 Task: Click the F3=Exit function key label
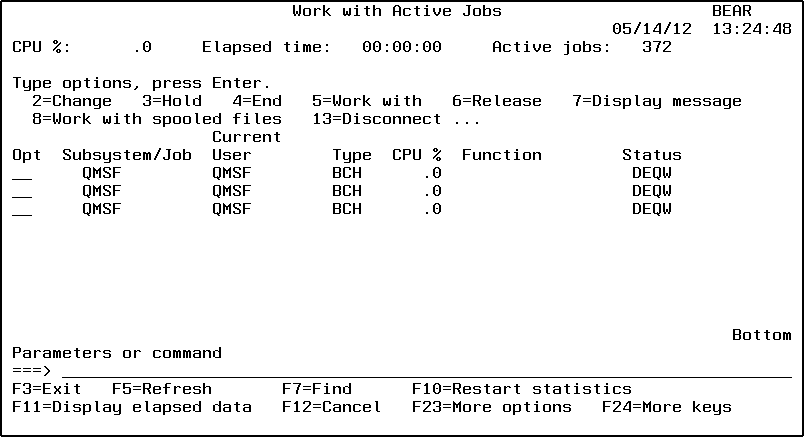(x=47, y=389)
